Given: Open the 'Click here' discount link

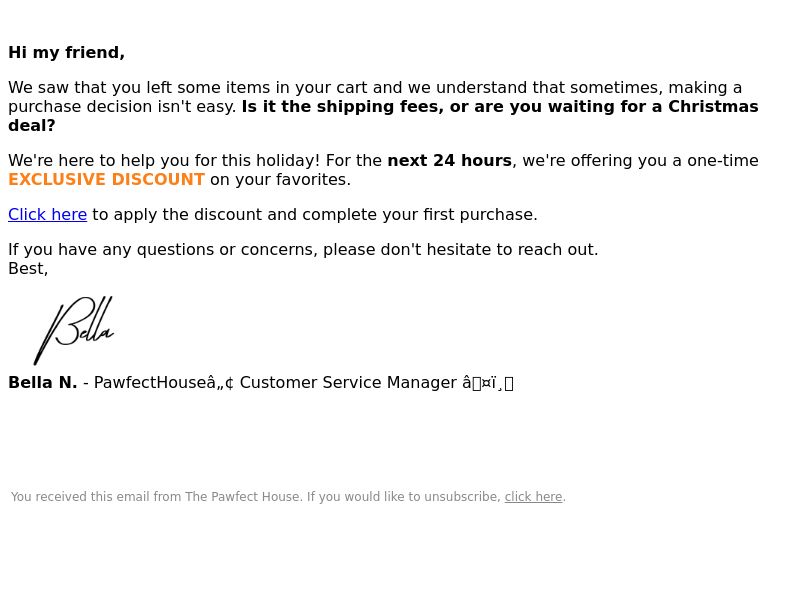Looking at the screenshot, I should (47, 215).
